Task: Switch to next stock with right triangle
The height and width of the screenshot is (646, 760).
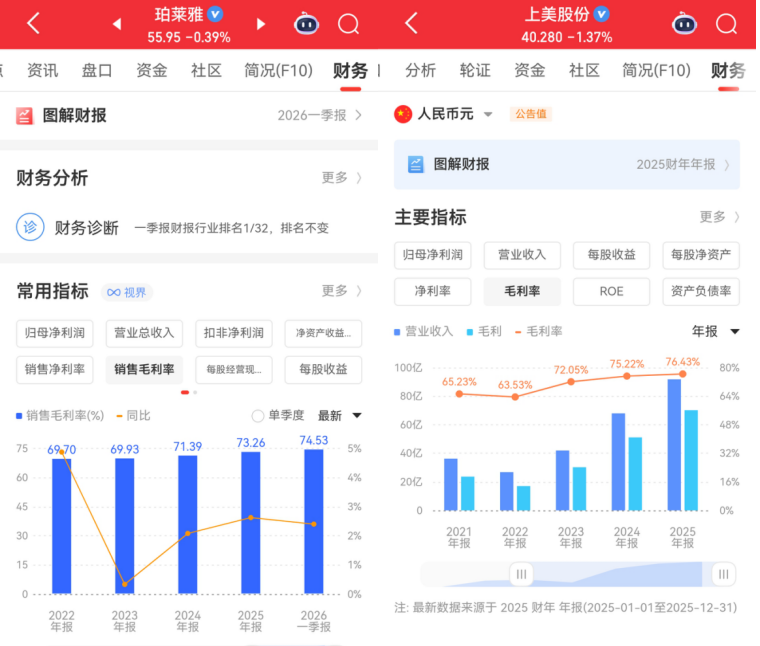Action: click(261, 24)
